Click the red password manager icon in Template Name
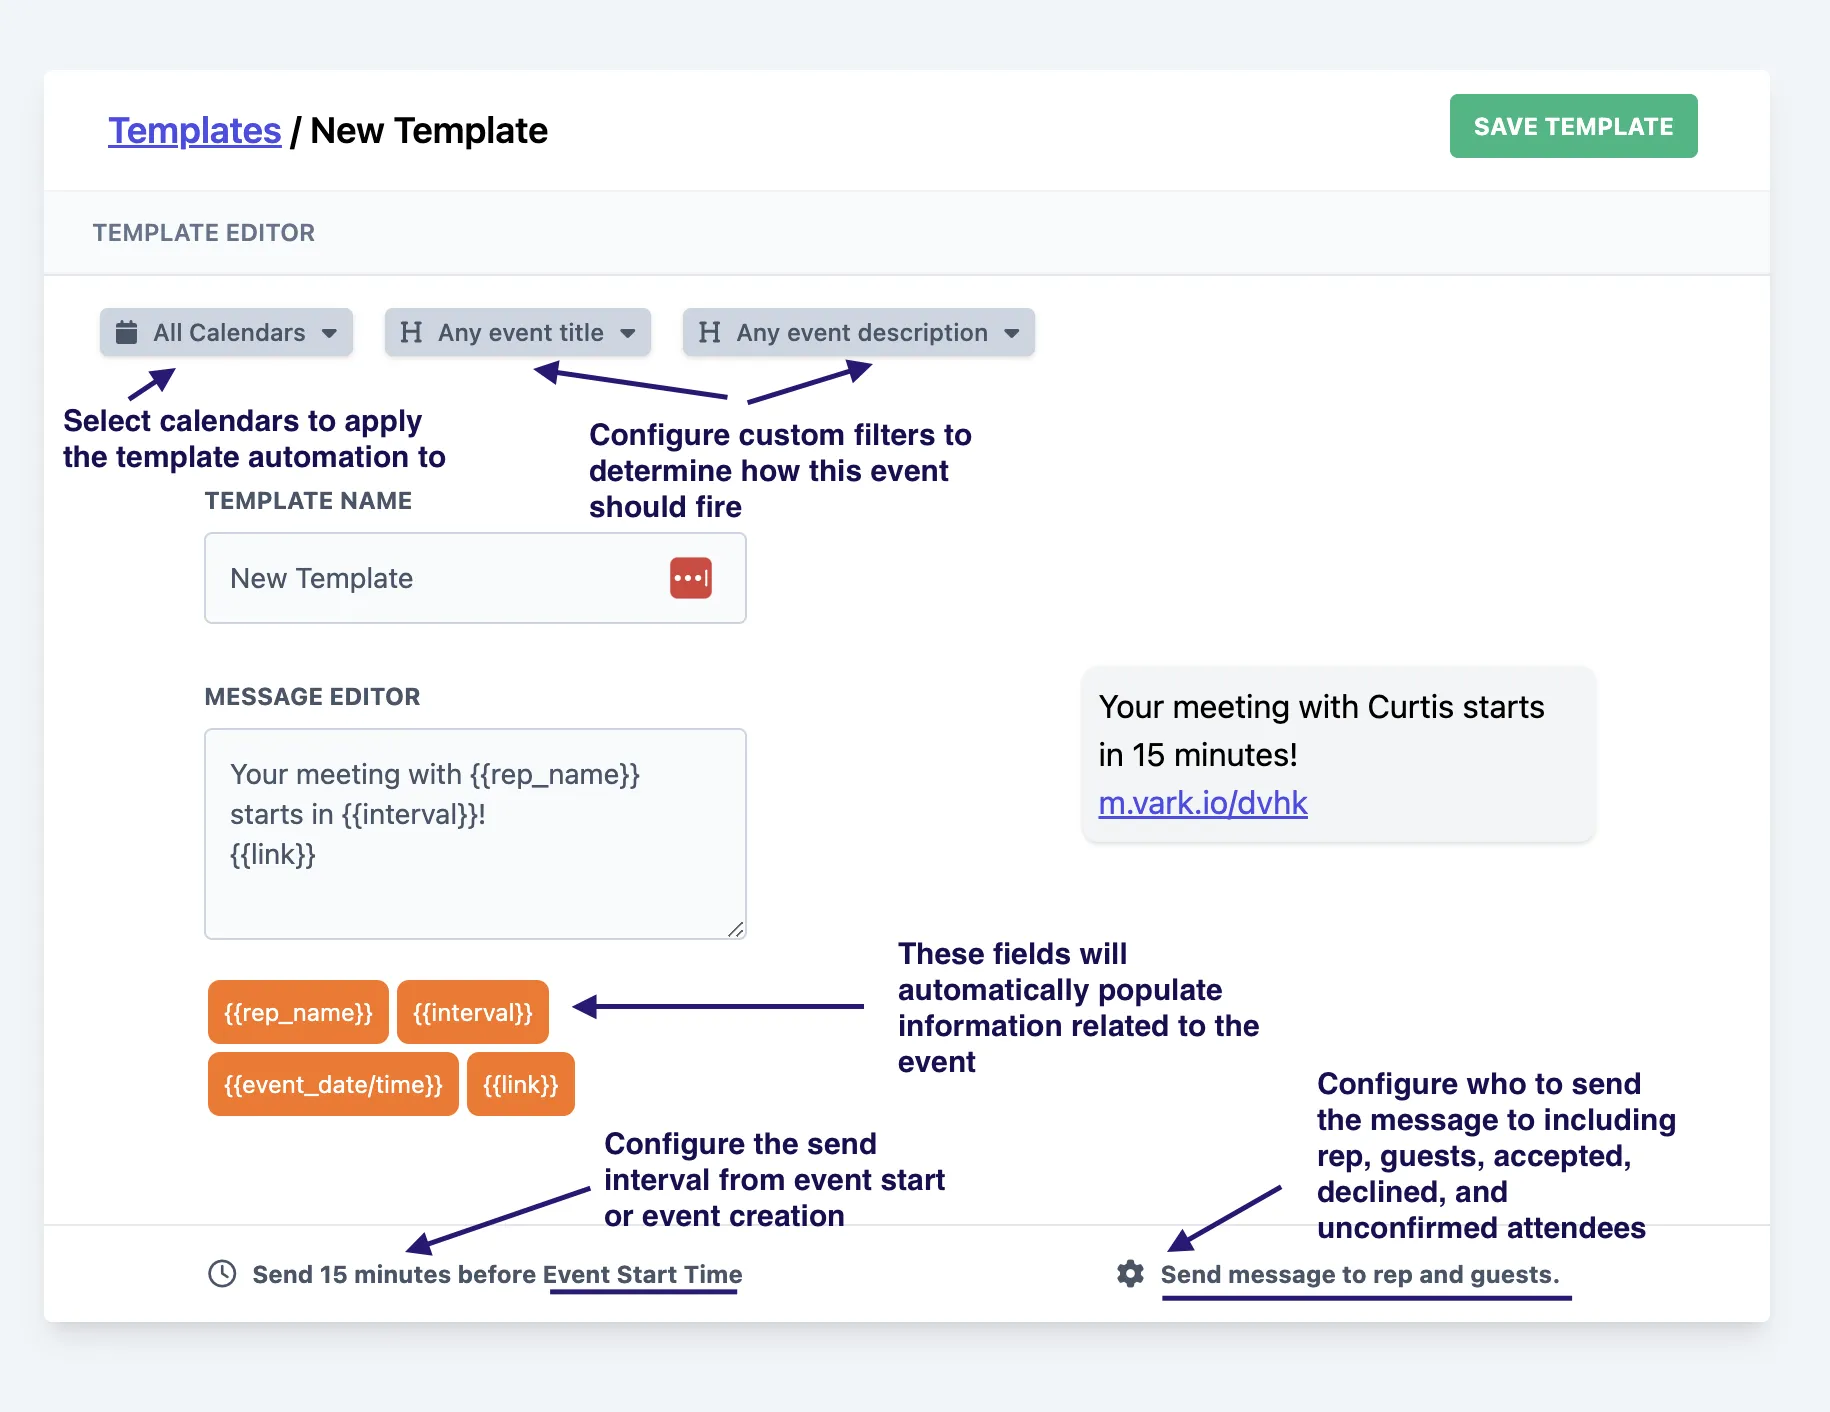 (x=690, y=578)
